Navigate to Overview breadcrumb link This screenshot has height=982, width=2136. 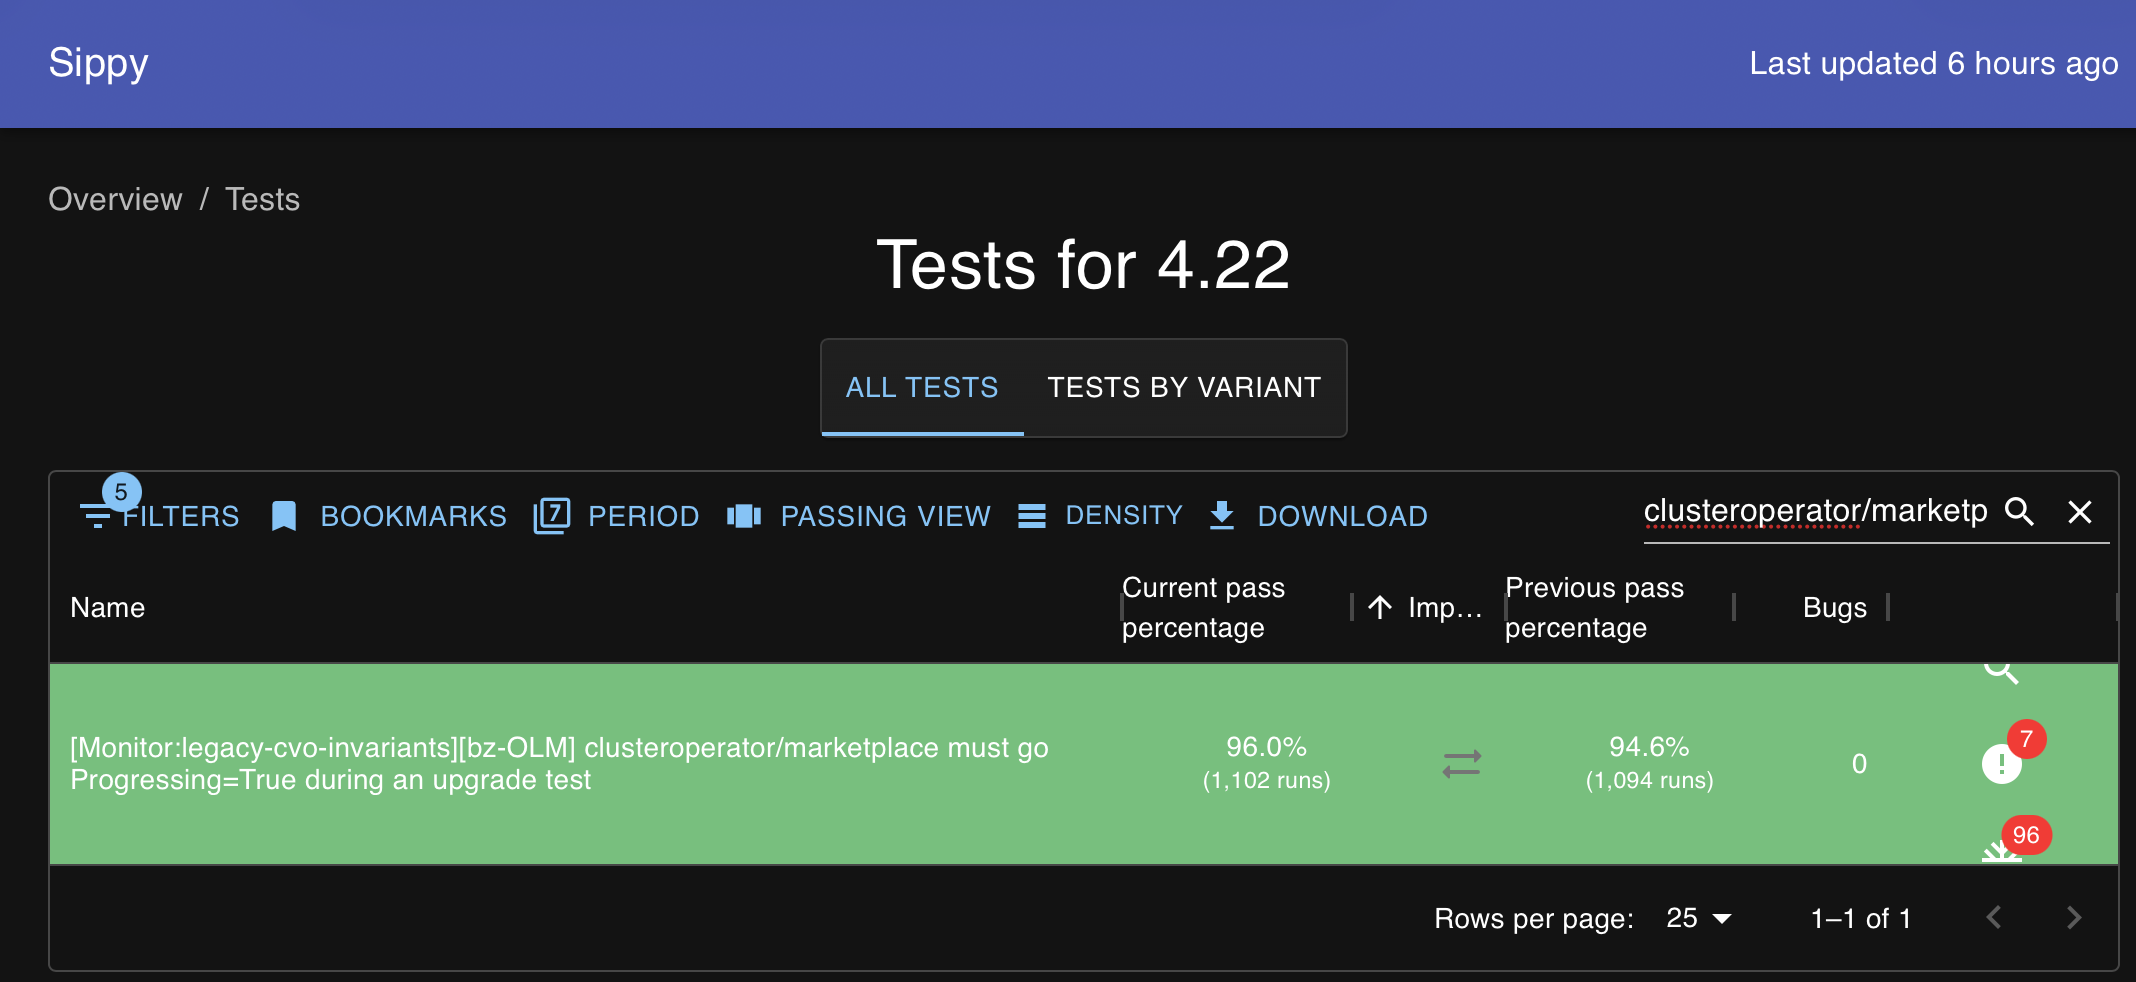(116, 199)
